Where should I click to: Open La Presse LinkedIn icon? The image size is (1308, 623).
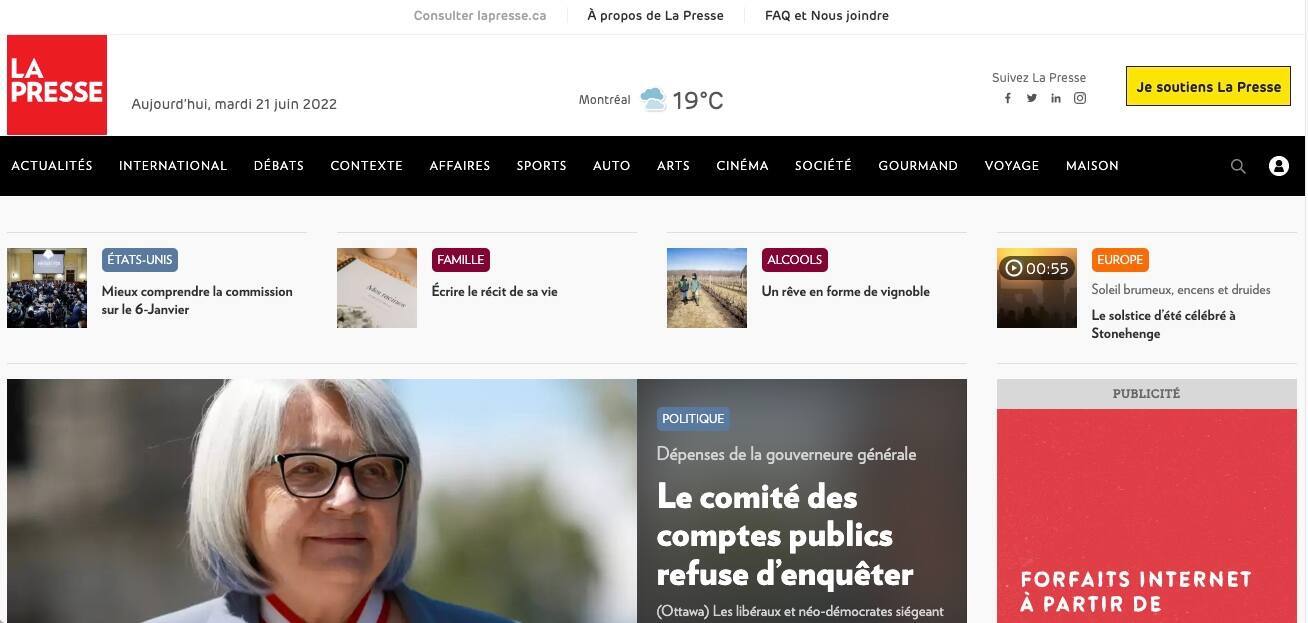[x=1056, y=98]
